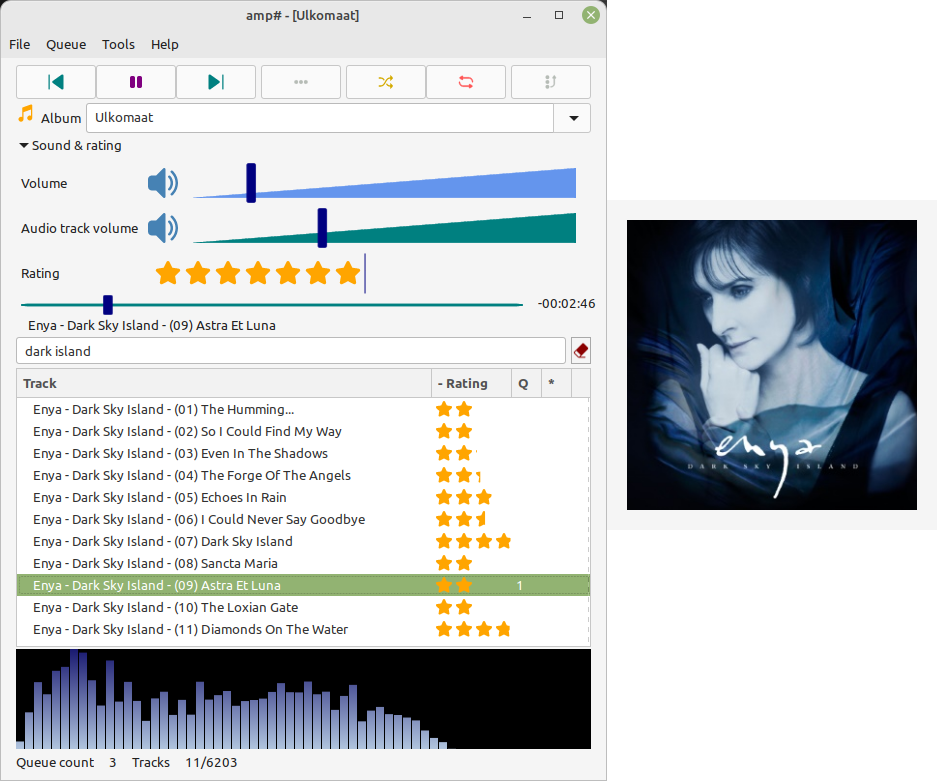Mute using the Volume speaker icon
This screenshot has width=937, height=781.
[x=163, y=183]
